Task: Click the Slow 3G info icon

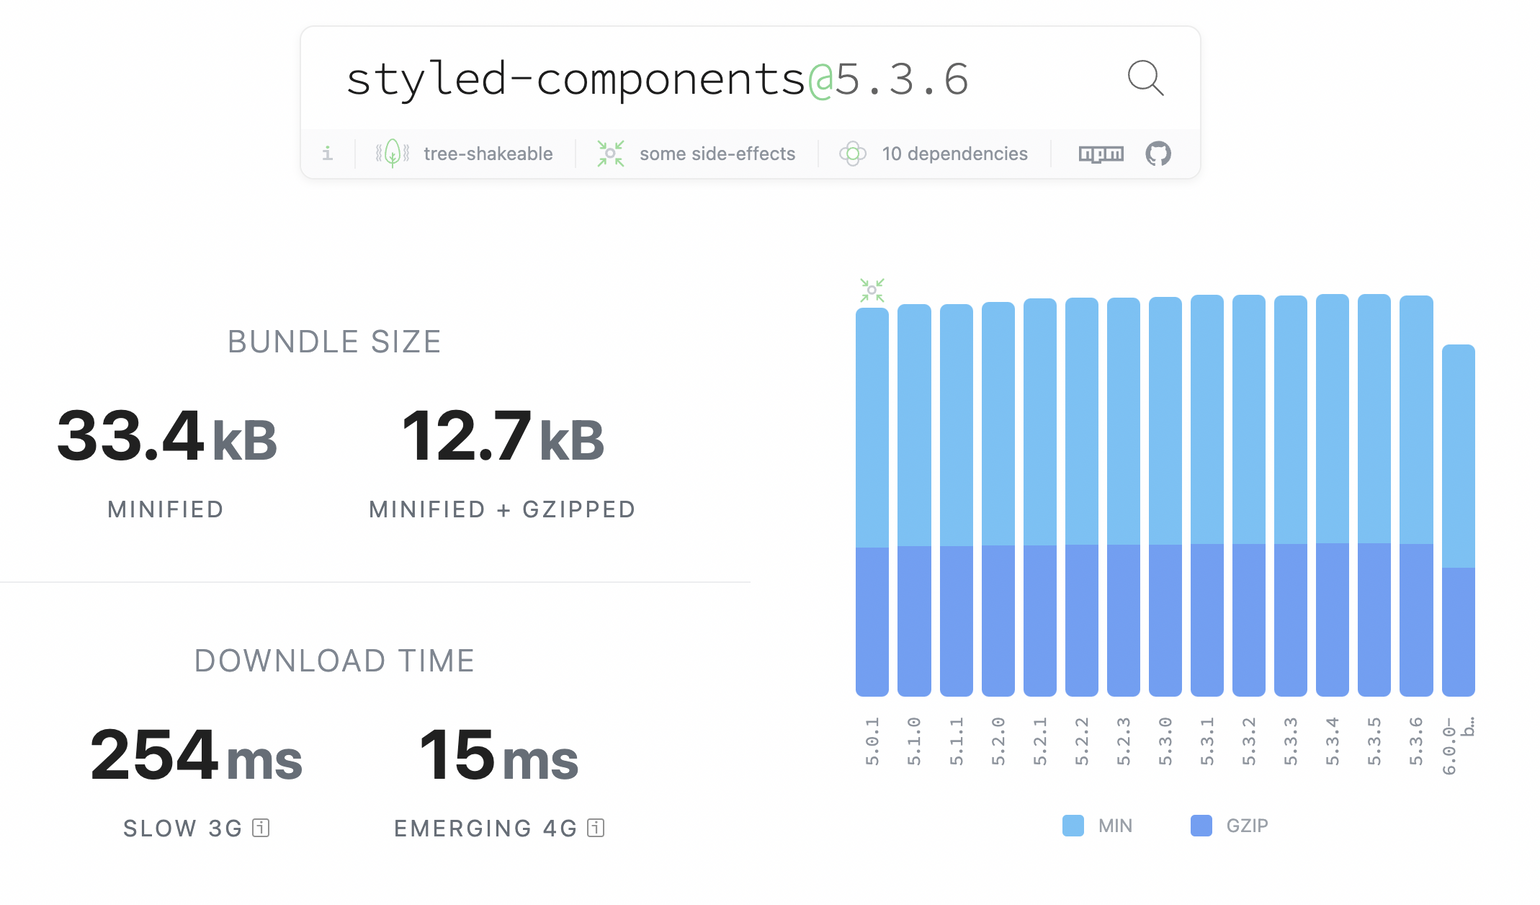Action: click(x=261, y=828)
